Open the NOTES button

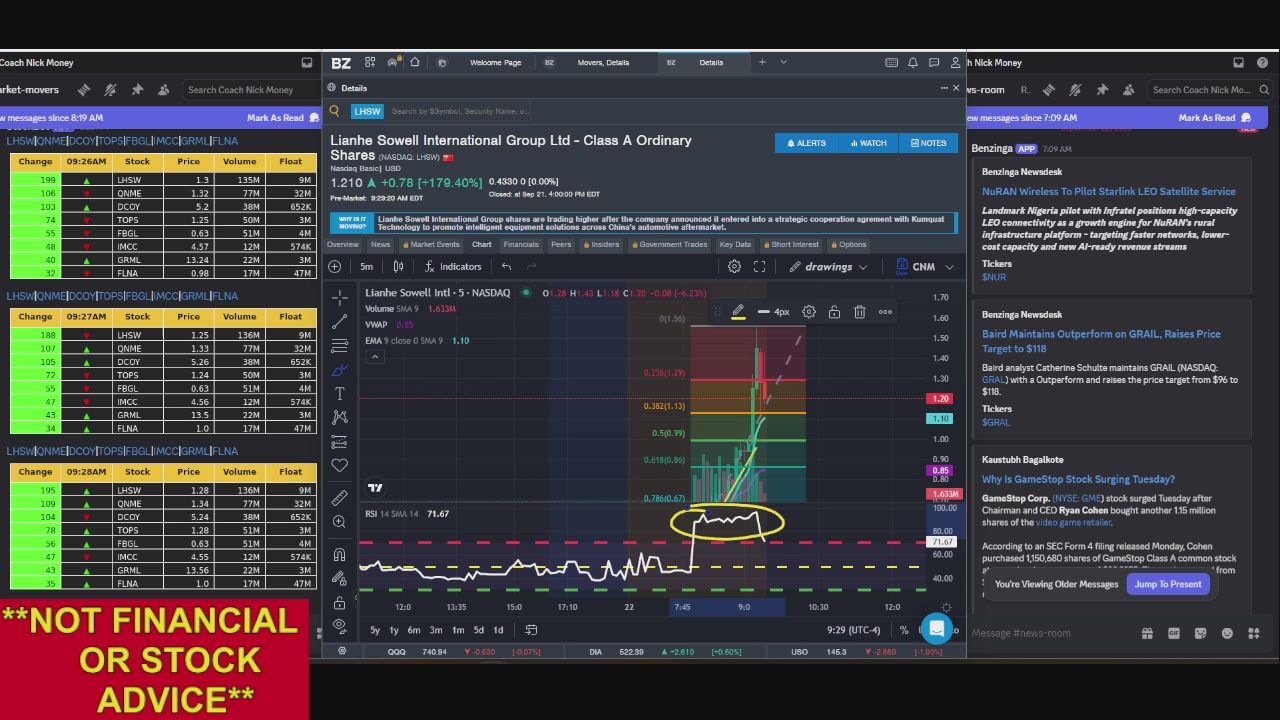928,143
